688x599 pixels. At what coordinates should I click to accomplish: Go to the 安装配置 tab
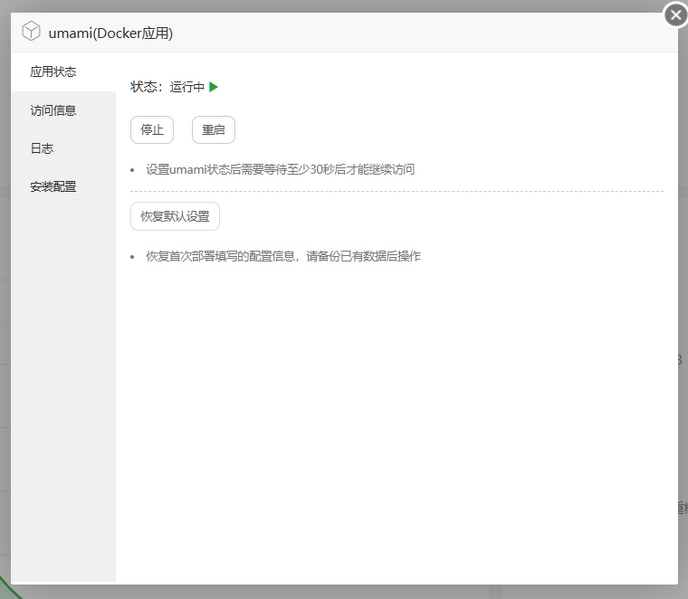point(54,186)
